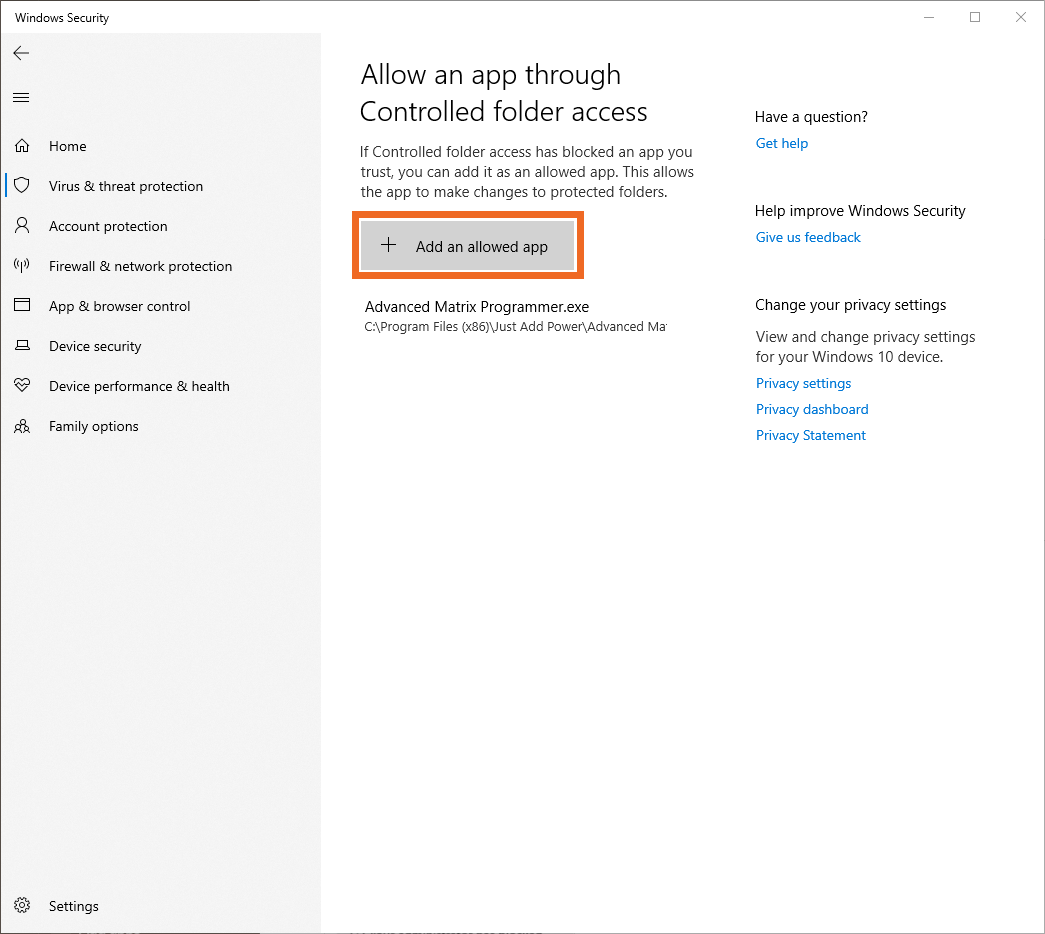The height and width of the screenshot is (934, 1045).
Task: Minimize the Windows Security window
Action: (x=929, y=17)
